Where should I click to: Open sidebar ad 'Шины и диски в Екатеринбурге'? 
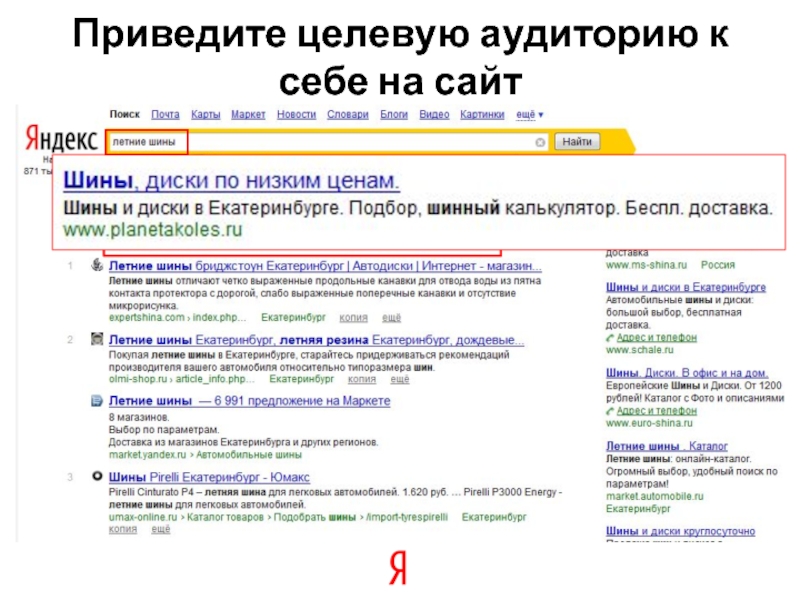click(x=686, y=287)
